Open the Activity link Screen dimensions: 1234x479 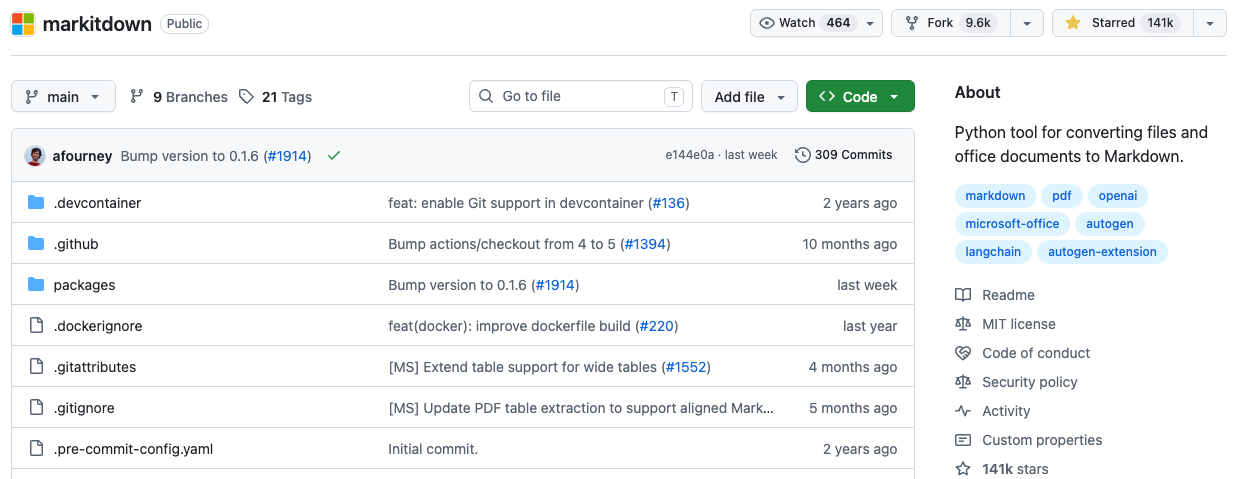(993, 411)
